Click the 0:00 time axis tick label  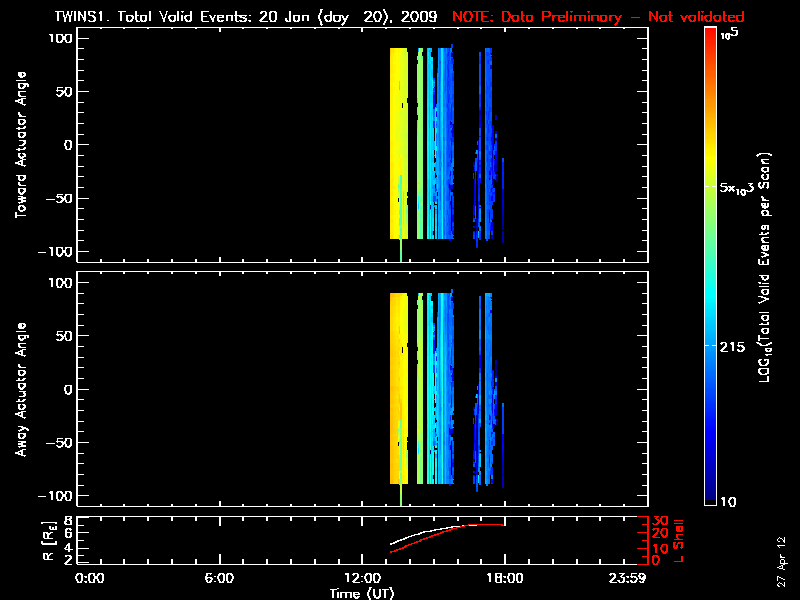coord(90,578)
